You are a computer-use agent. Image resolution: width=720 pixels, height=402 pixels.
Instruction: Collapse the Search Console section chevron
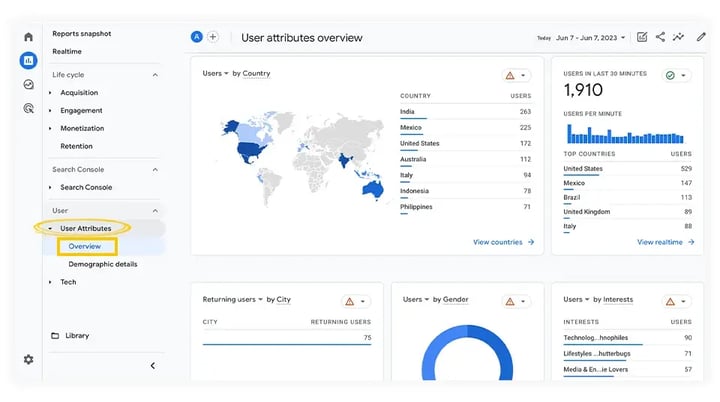(155, 170)
